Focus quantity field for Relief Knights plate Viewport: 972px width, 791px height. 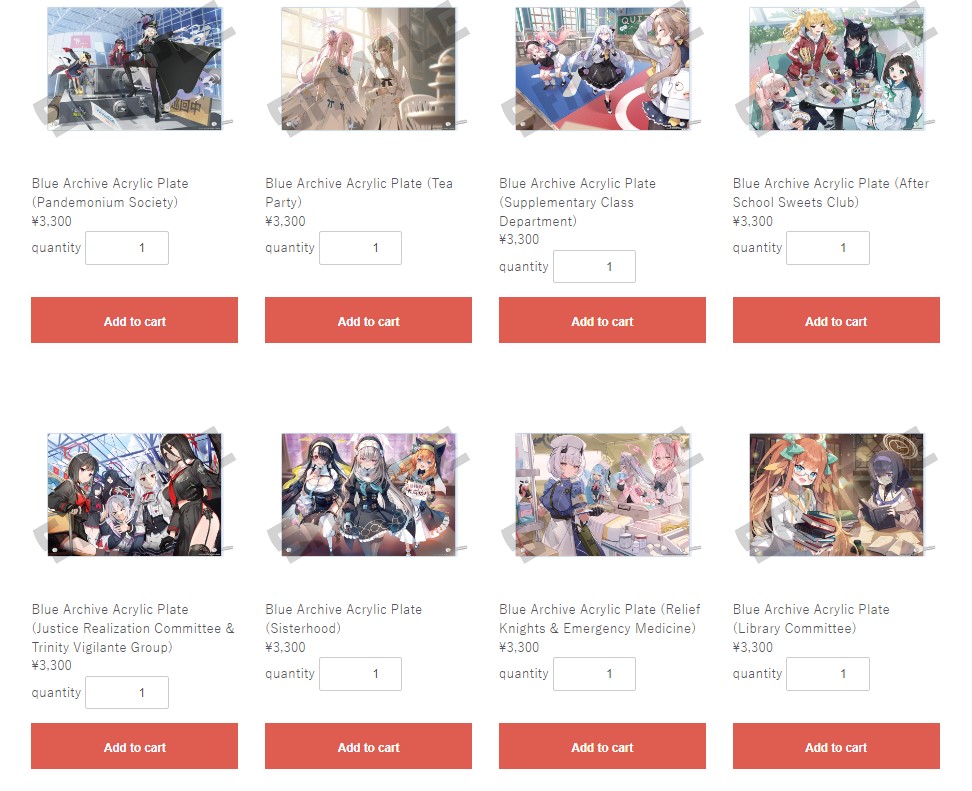coord(594,674)
